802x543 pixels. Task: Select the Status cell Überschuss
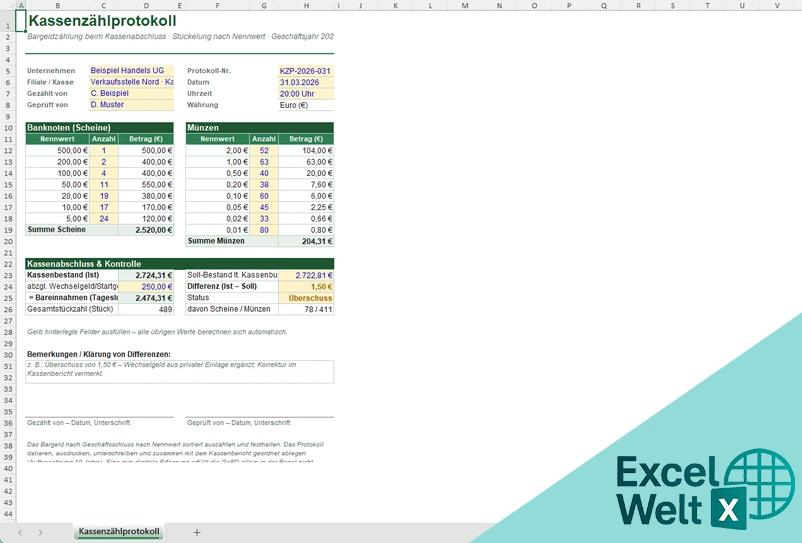[306, 298]
